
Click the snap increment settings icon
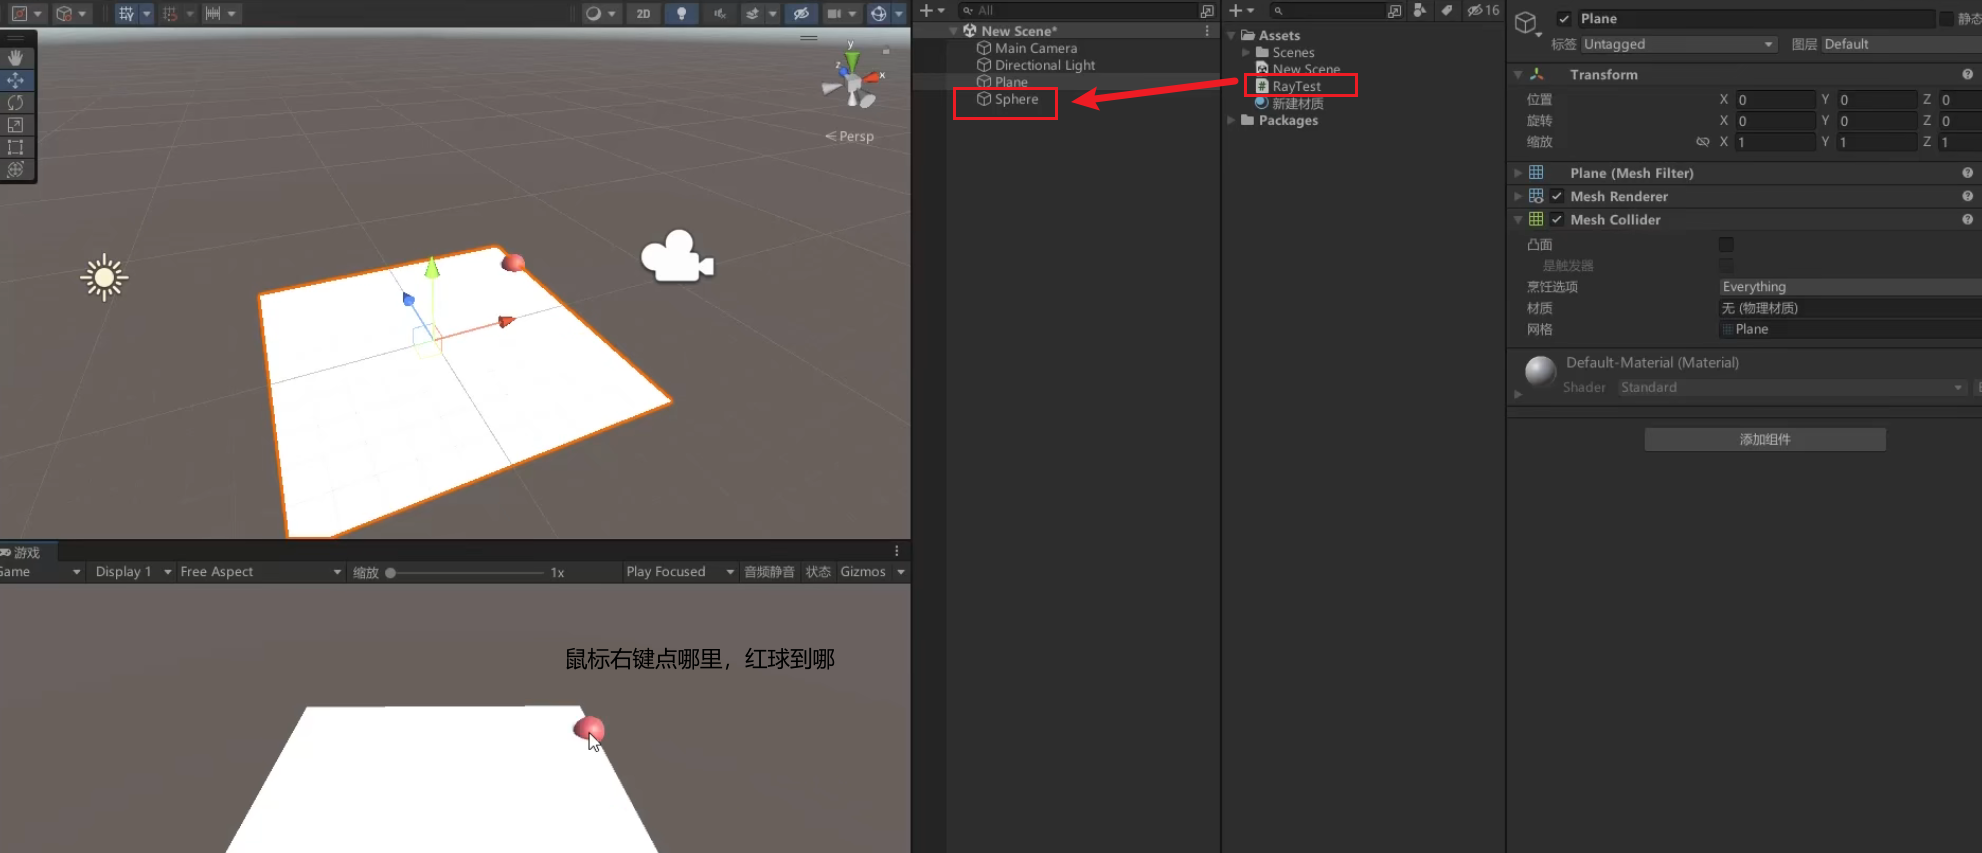(213, 14)
